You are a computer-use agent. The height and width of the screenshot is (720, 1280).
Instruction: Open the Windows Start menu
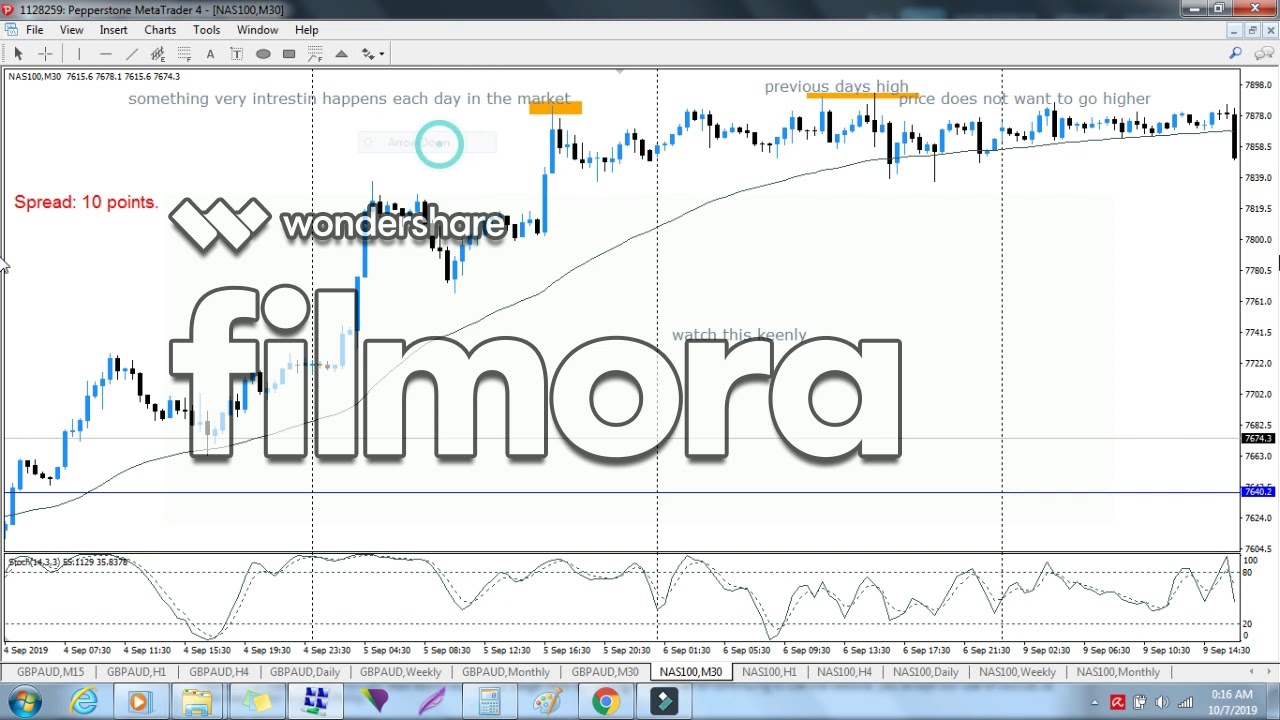pos(23,702)
